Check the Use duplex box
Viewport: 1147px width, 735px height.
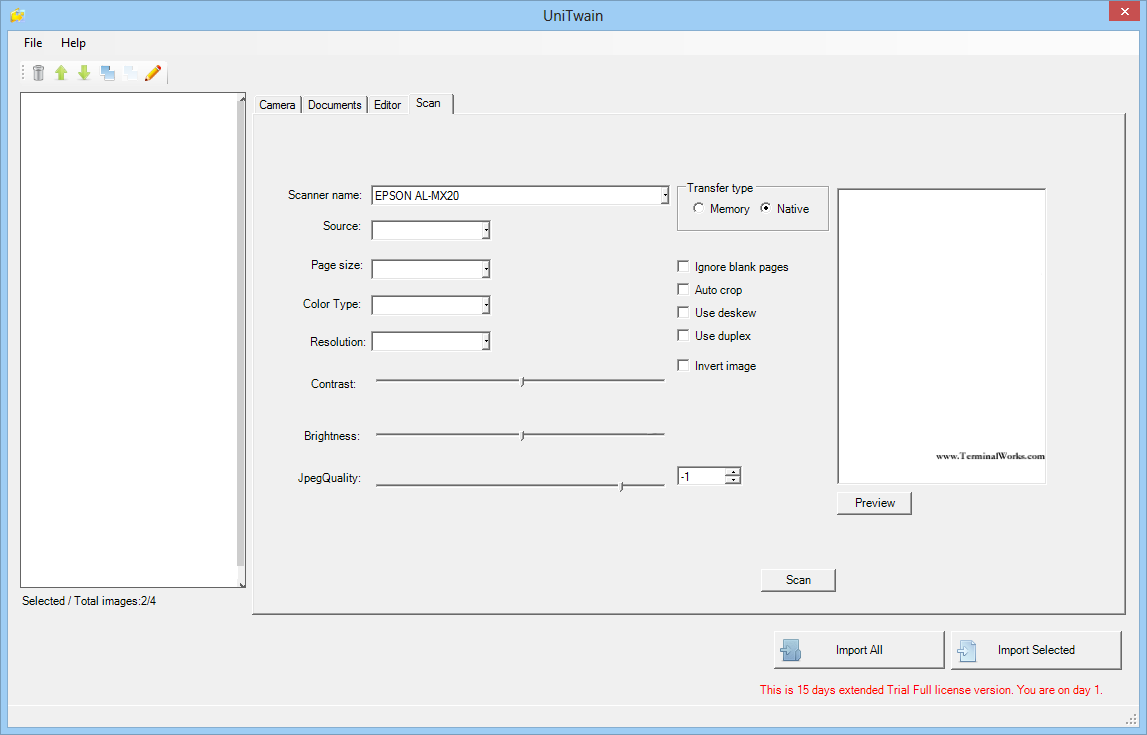tap(683, 336)
